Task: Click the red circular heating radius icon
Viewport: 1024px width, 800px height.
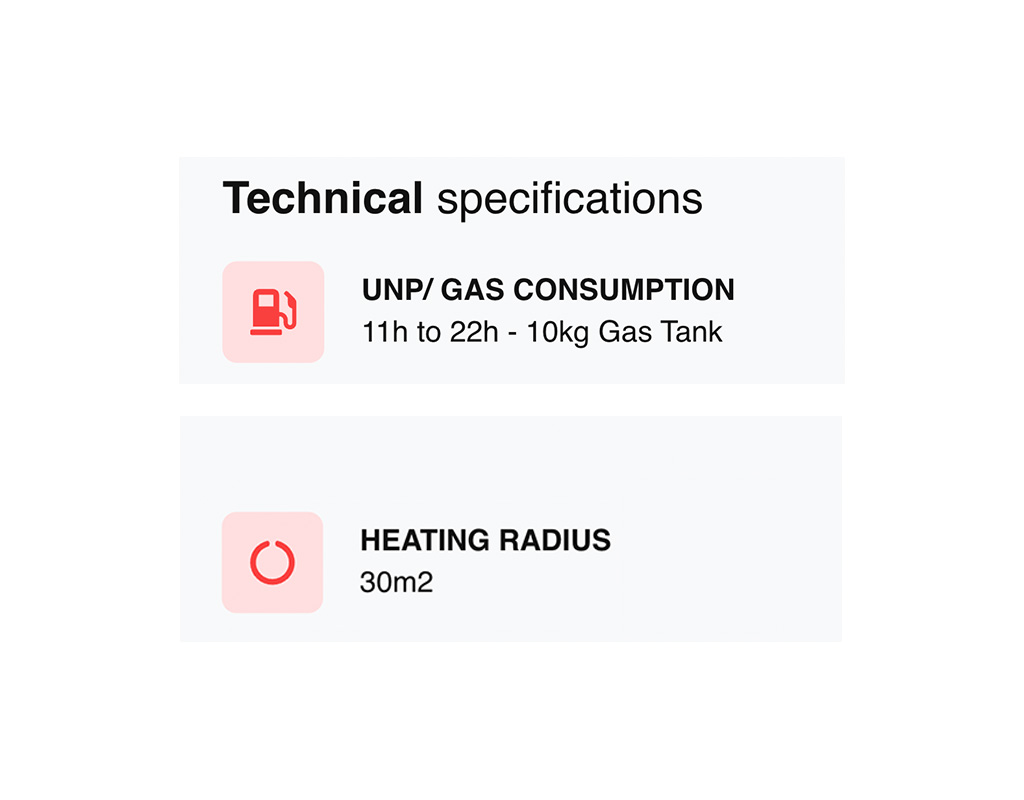Action: pos(272,562)
